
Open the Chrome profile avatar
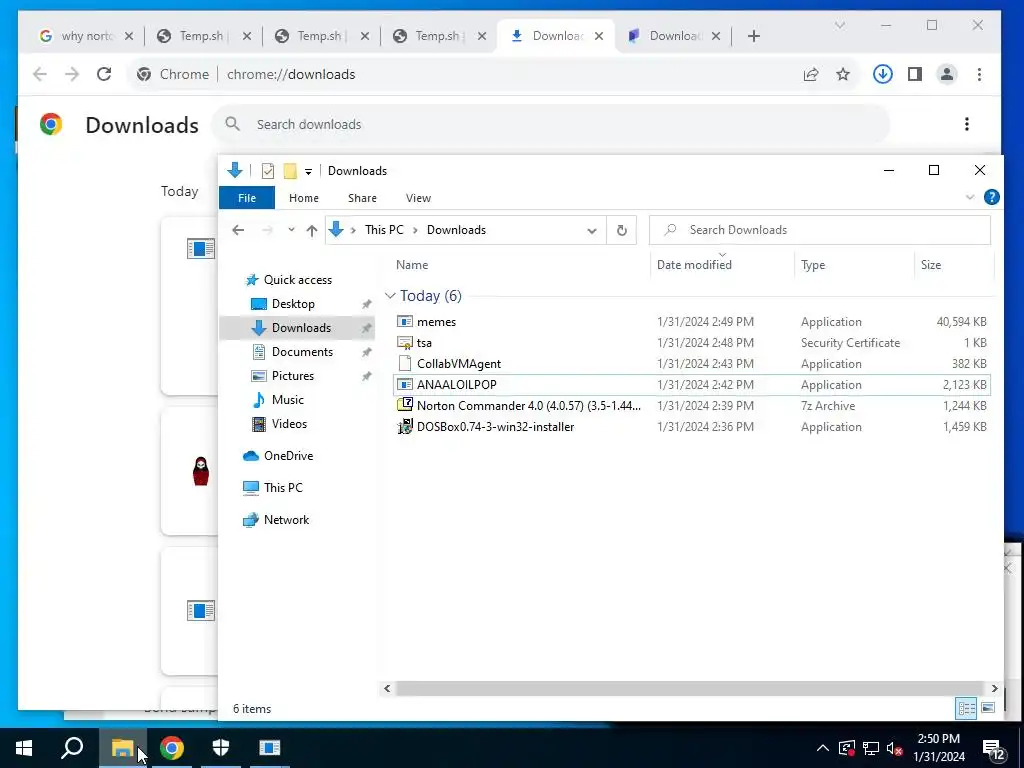pos(946,74)
